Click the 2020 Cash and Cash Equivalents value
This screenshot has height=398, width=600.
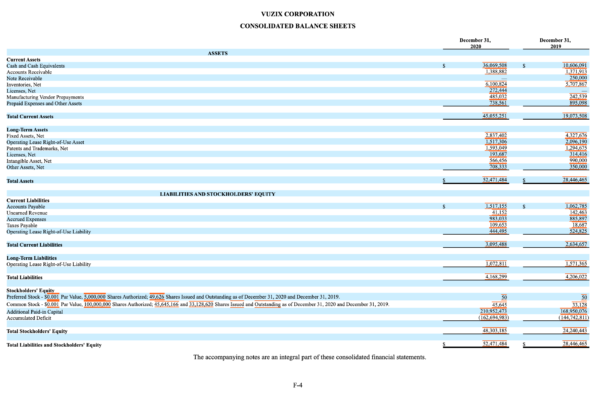coord(495,65)
